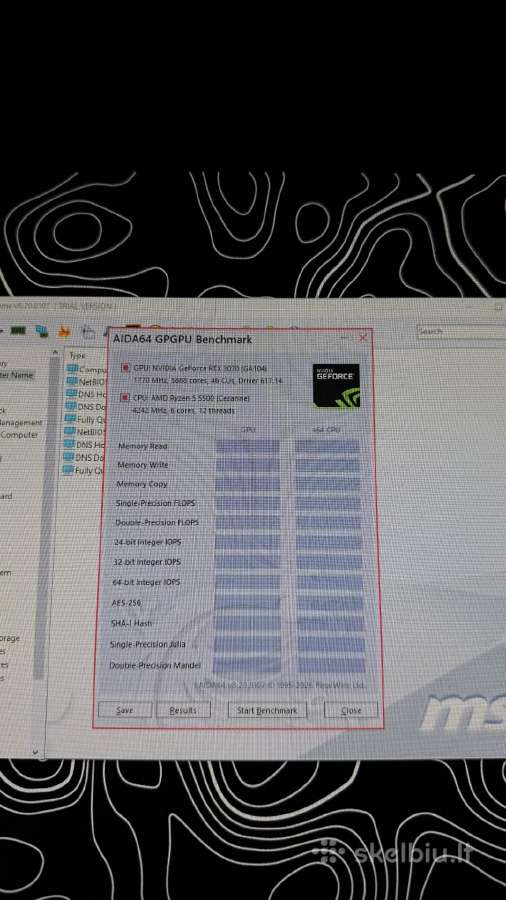The image size is (506, 900).
Task: Select the Management item in left tree
Action: pos(21,422)
